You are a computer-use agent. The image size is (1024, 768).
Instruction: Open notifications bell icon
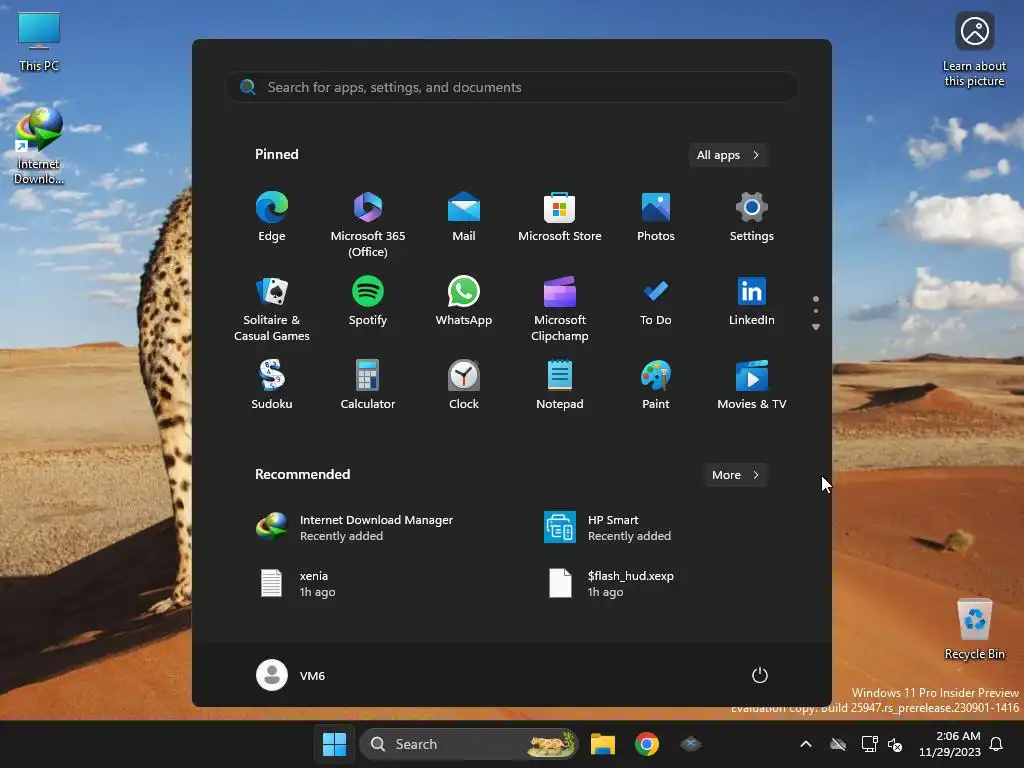997,744
